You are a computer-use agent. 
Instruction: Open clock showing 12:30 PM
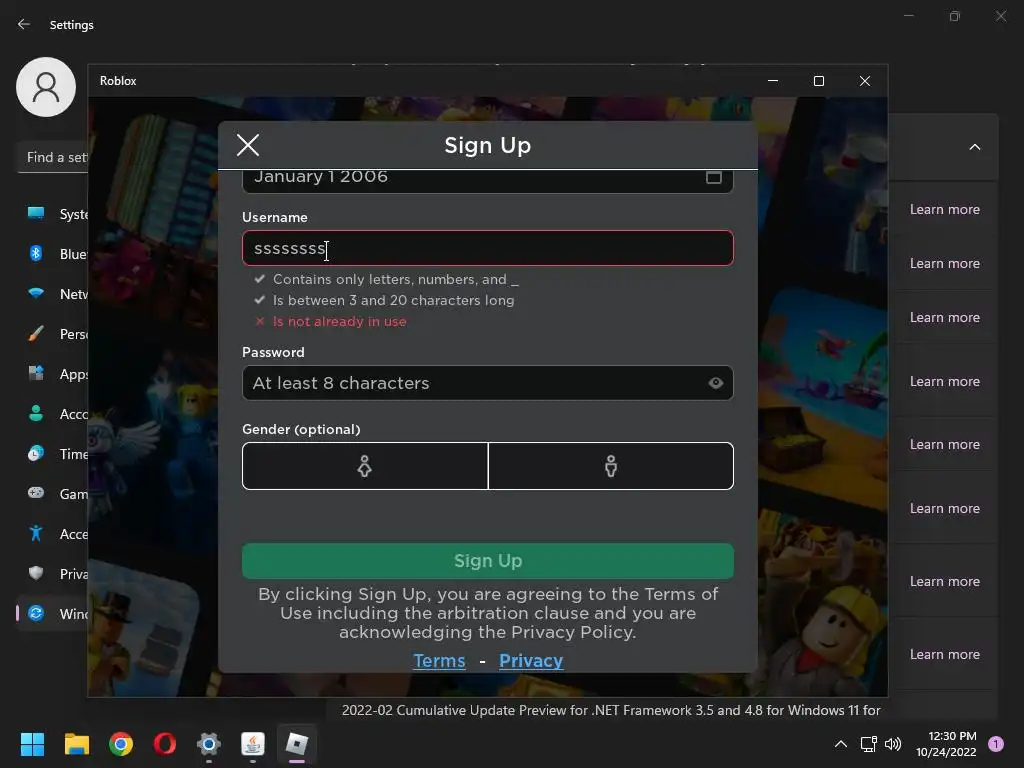tap(946, 744)
